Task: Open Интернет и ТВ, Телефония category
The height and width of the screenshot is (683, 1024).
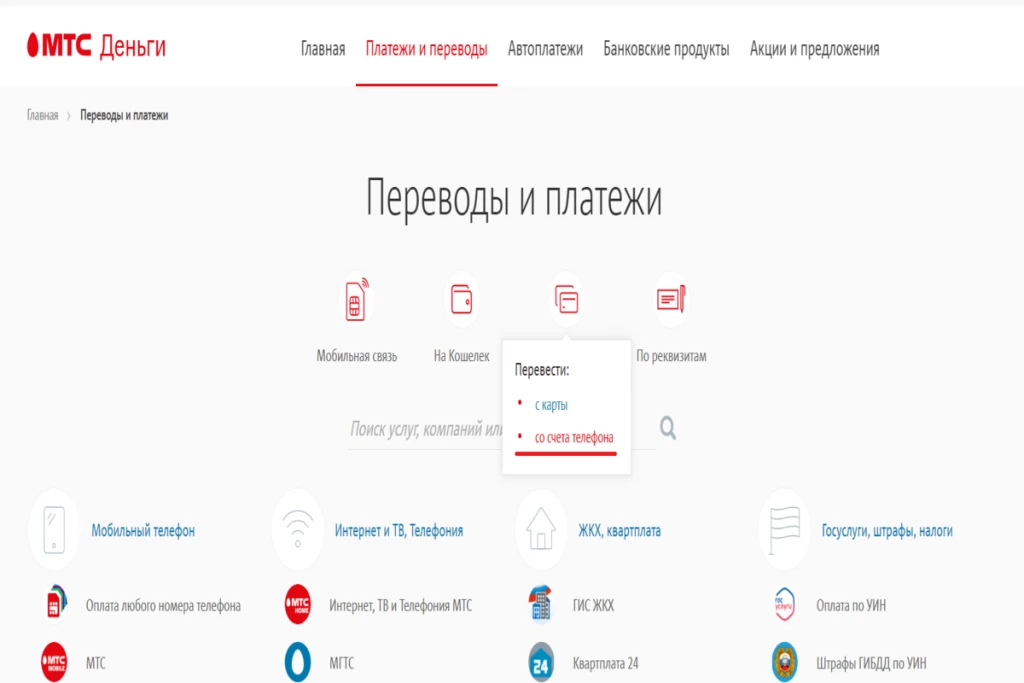Action: coord(399,531)
